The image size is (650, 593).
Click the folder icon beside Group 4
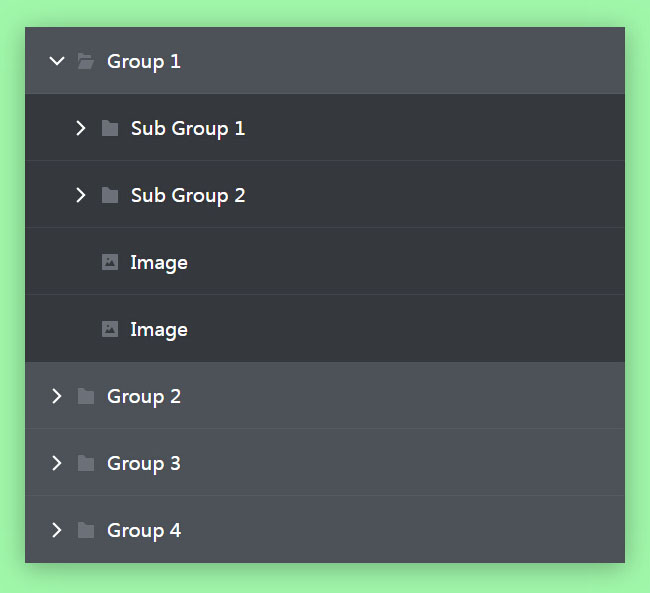tap(86, 530)
